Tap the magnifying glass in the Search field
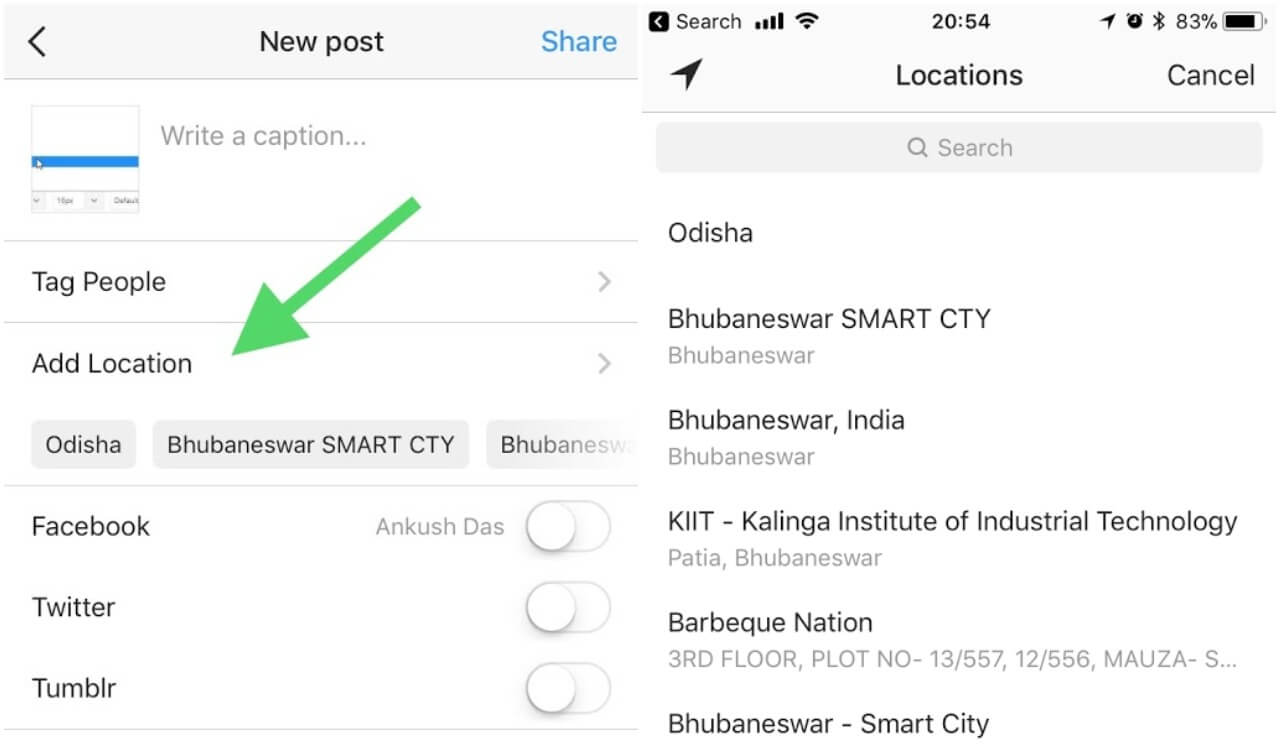The height and width of the screenshot is (750, 1280). click(x=917, y=147)
